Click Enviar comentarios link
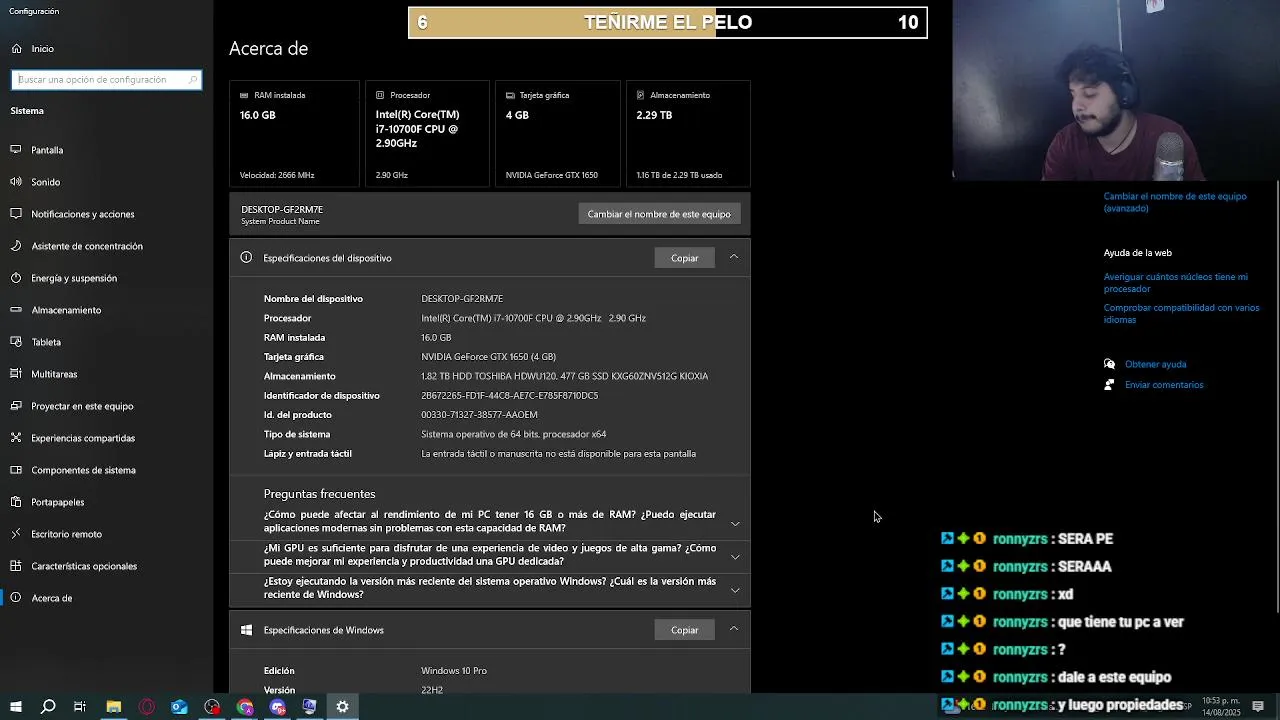Viewport: 1280px width, 720px height. point(1164,385)
